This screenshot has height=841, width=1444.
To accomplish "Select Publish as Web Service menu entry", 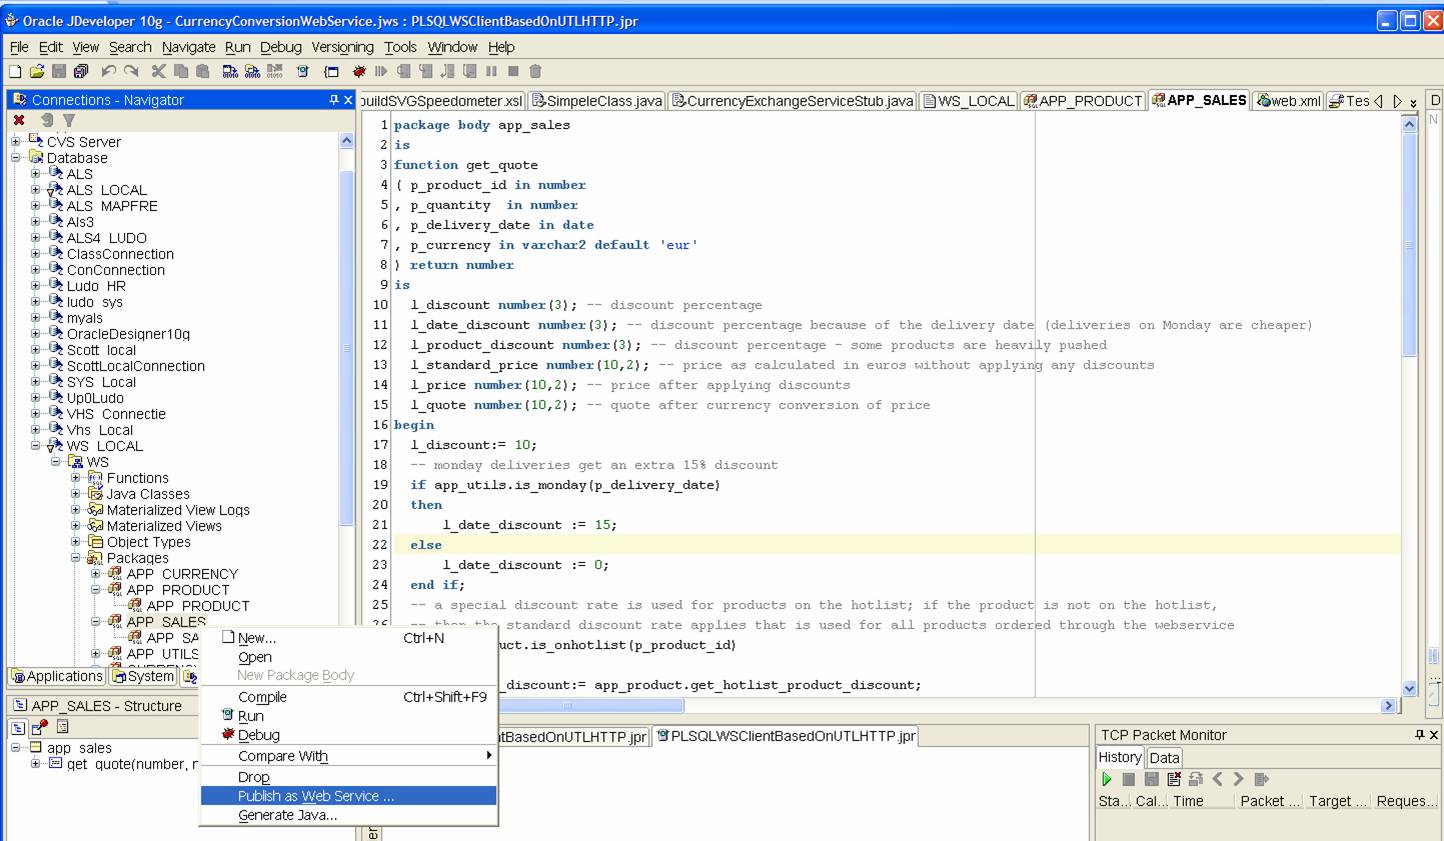I will pos(315,796).
